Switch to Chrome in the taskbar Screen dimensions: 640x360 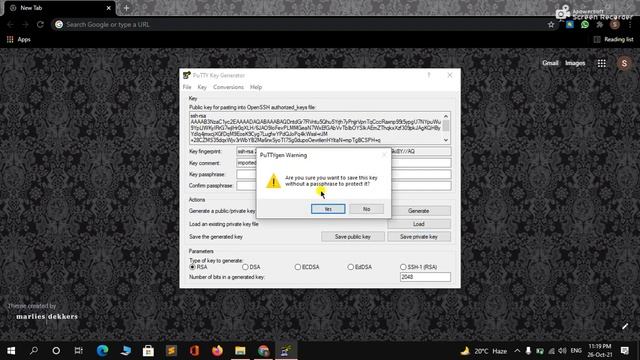[263, 351]
